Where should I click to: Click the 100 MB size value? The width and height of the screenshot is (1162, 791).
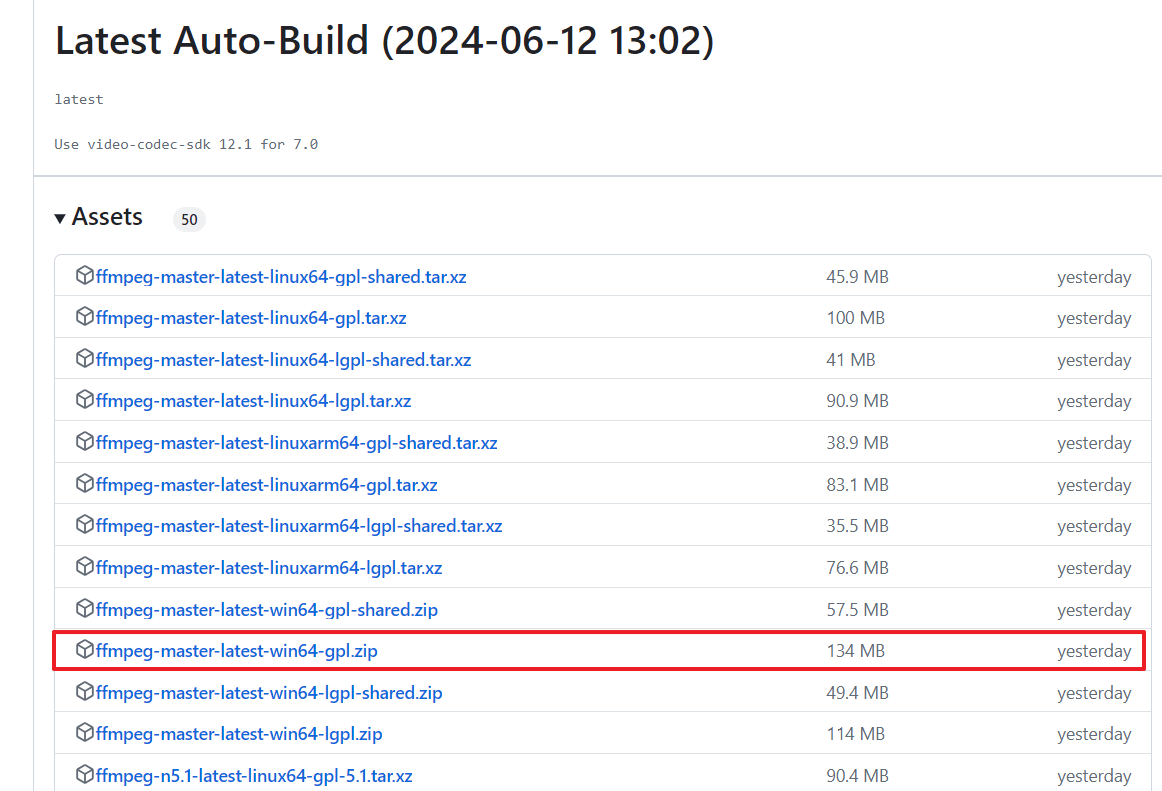click(856, 318)
